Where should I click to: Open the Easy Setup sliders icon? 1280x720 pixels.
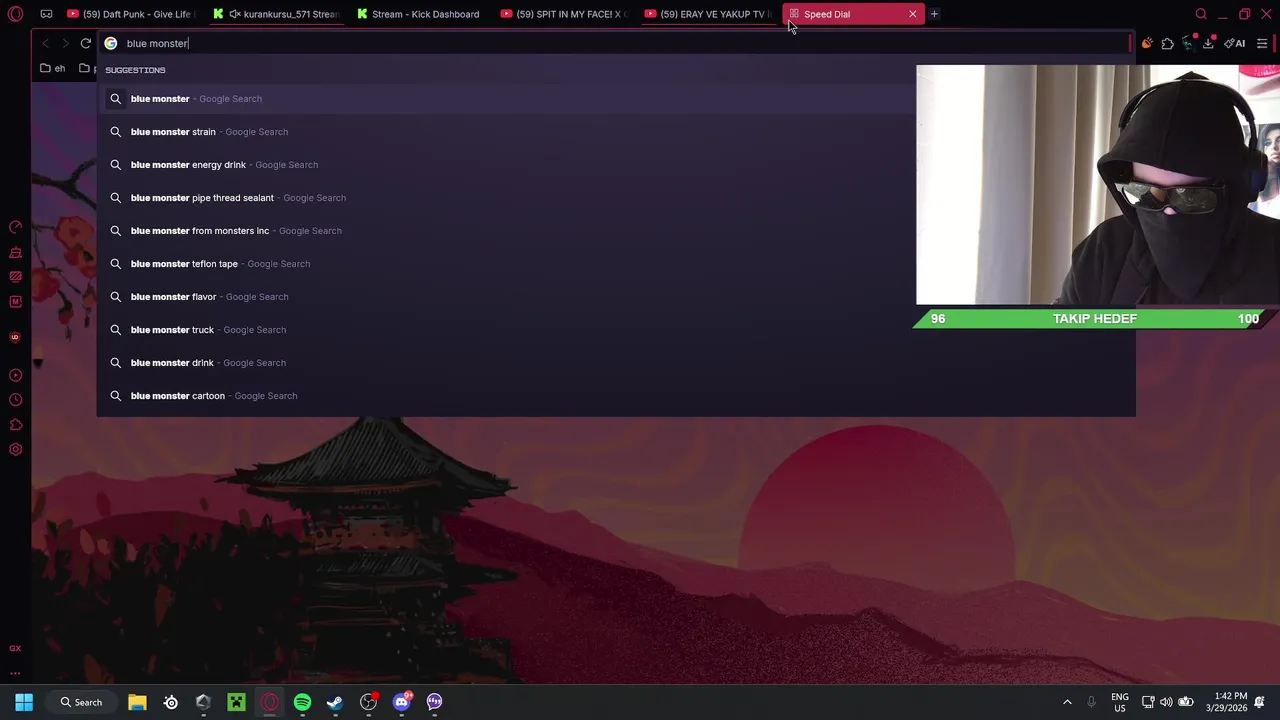point(1262,43)
